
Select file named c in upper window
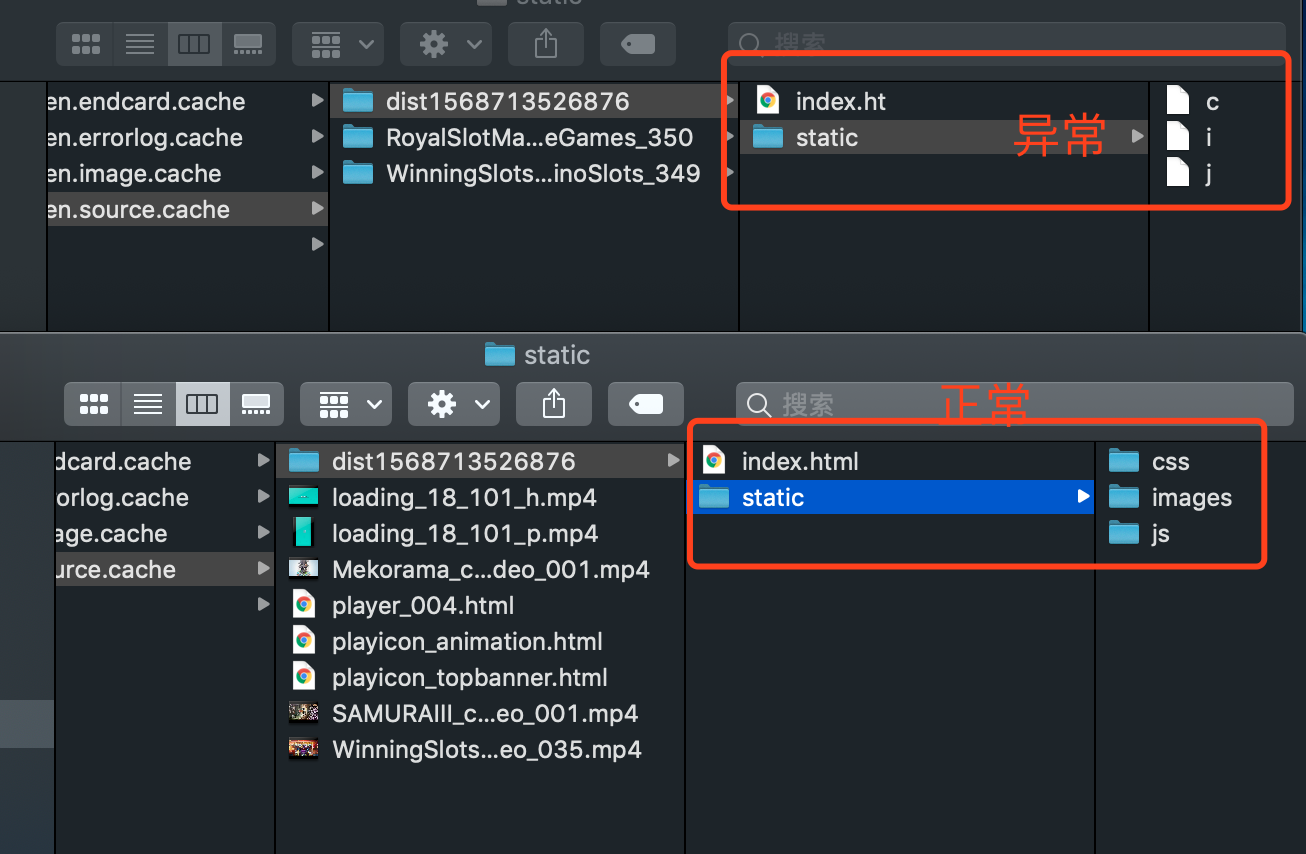1211,102
